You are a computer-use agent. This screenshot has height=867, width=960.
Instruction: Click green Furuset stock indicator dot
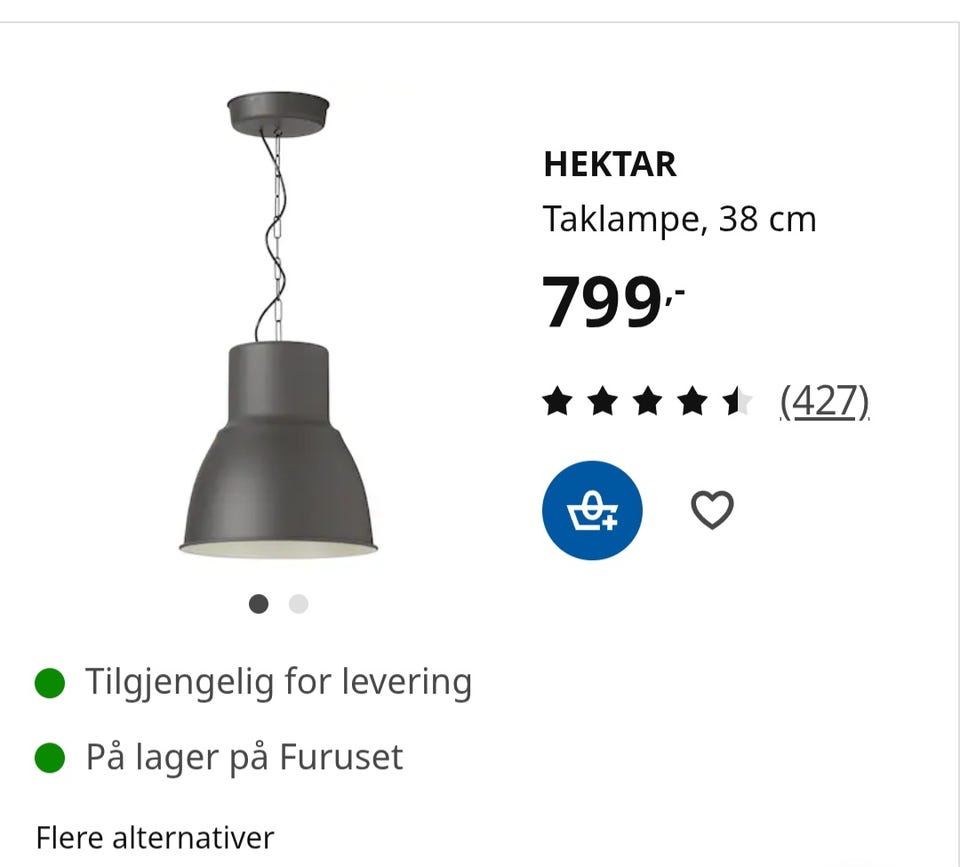[50, 758]
